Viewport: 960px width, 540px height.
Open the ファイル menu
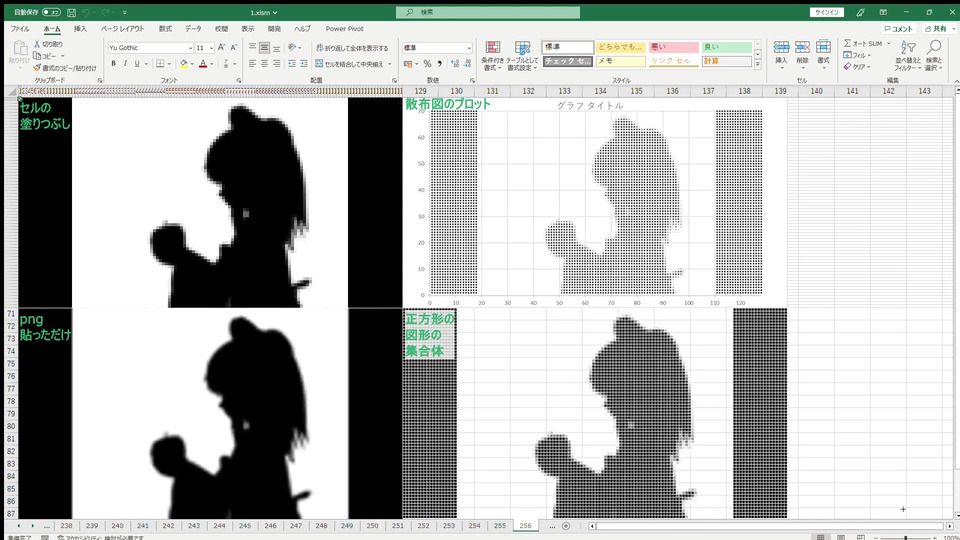tap(20, 29)
